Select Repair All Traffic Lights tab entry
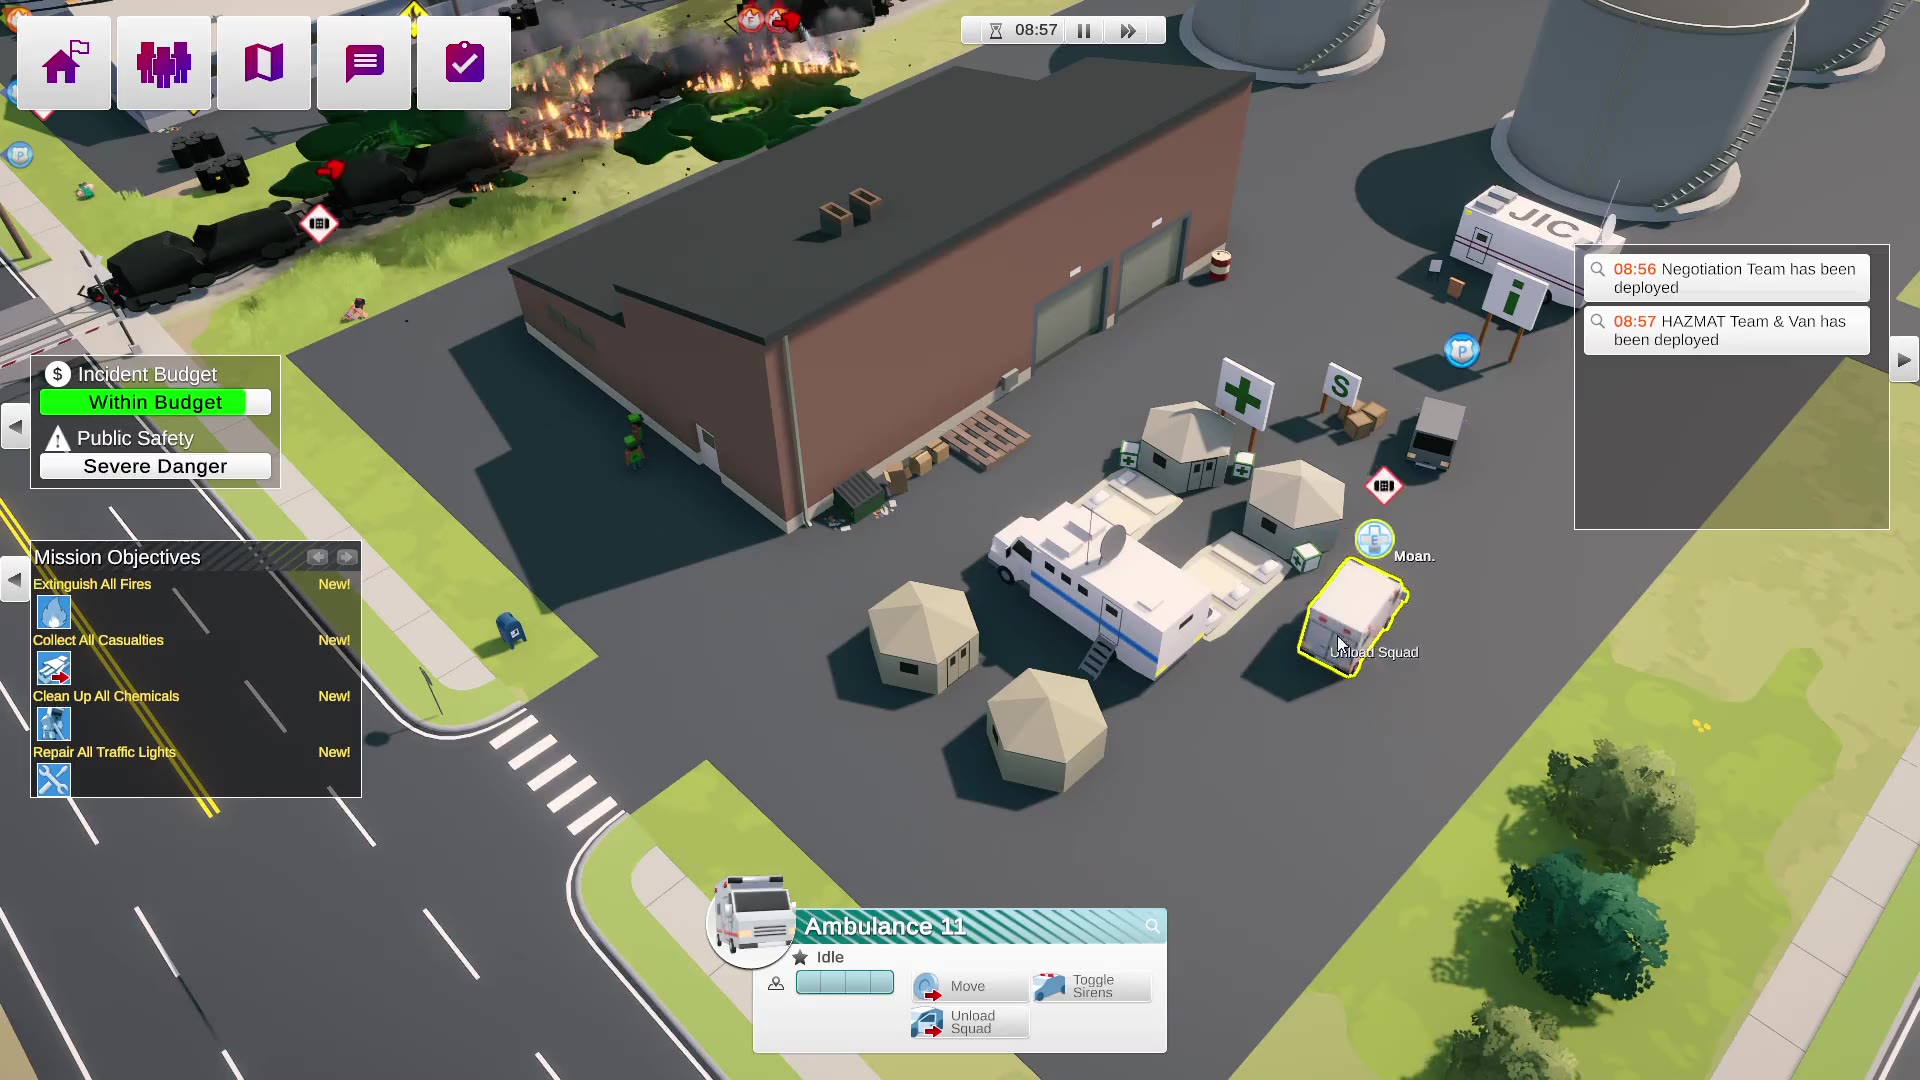 click(104, 752)
